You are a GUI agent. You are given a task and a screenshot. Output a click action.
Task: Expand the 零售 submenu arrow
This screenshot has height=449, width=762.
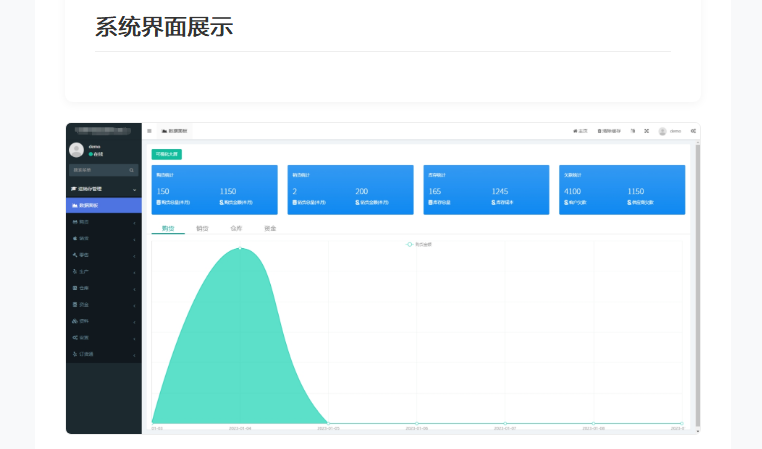pyautogui.click(x=135, y=256)
